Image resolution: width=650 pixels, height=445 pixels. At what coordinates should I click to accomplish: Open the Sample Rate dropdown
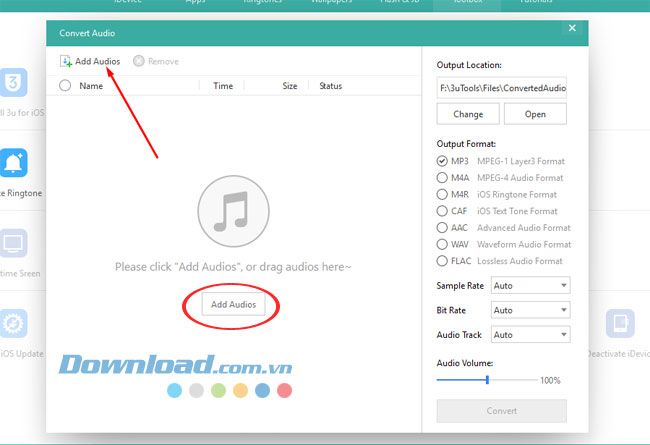pos(530,285)
